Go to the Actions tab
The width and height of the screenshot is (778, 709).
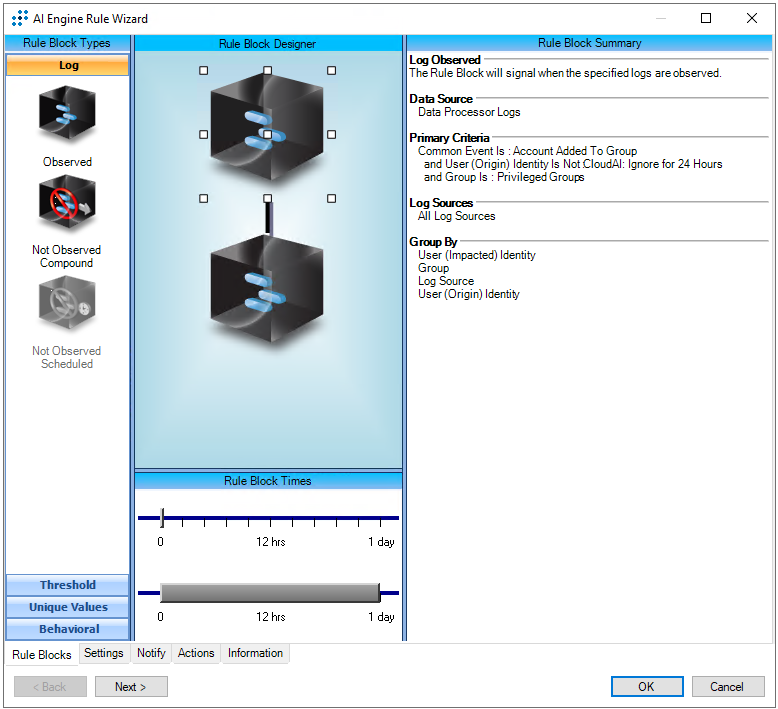click(196, 653)
